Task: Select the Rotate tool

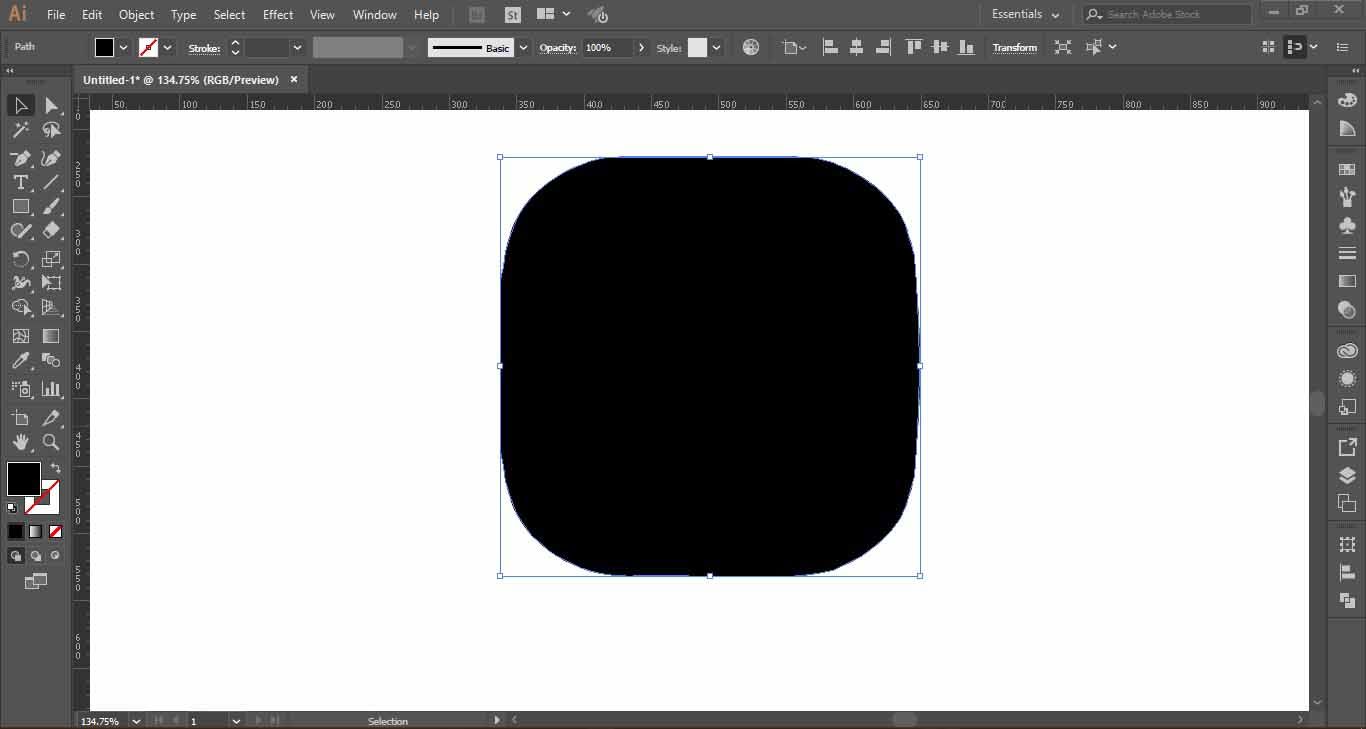Action: 21,259
